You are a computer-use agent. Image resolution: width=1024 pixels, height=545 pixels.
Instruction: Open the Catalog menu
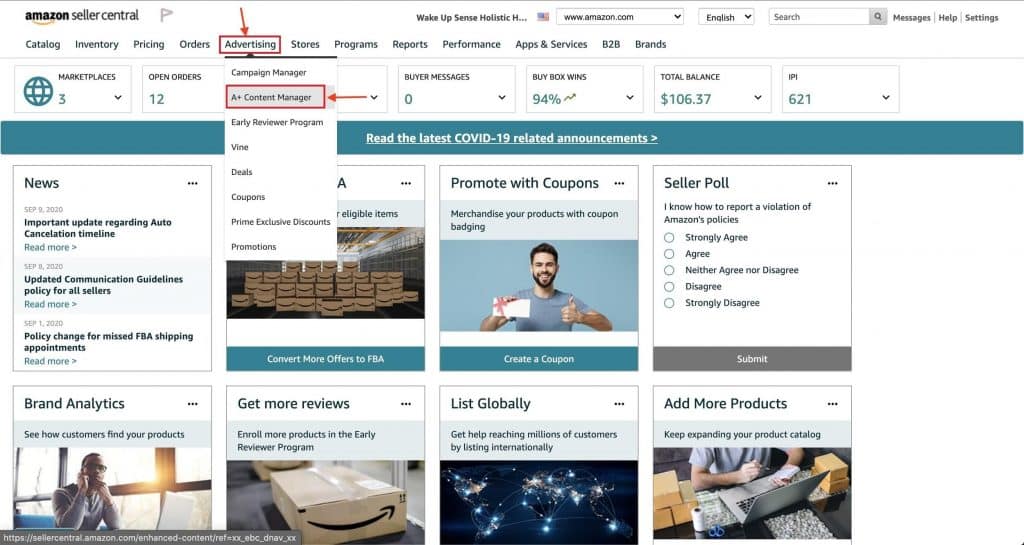(x=42, y=44)
